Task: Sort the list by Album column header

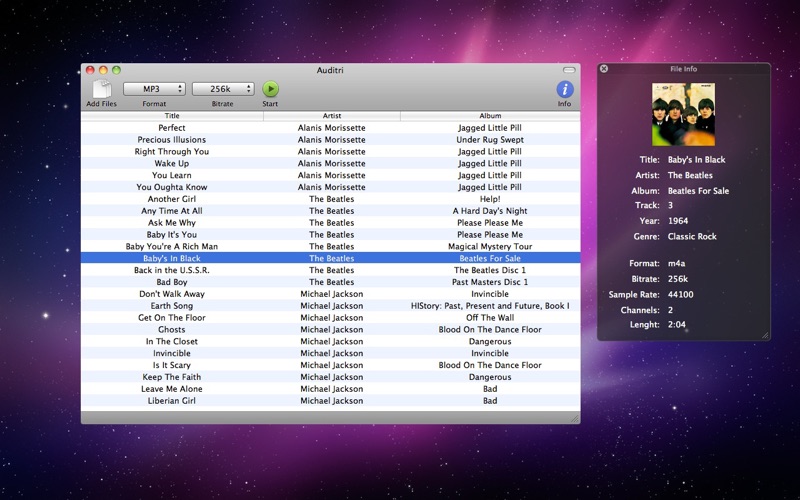Action: (490, 116)
